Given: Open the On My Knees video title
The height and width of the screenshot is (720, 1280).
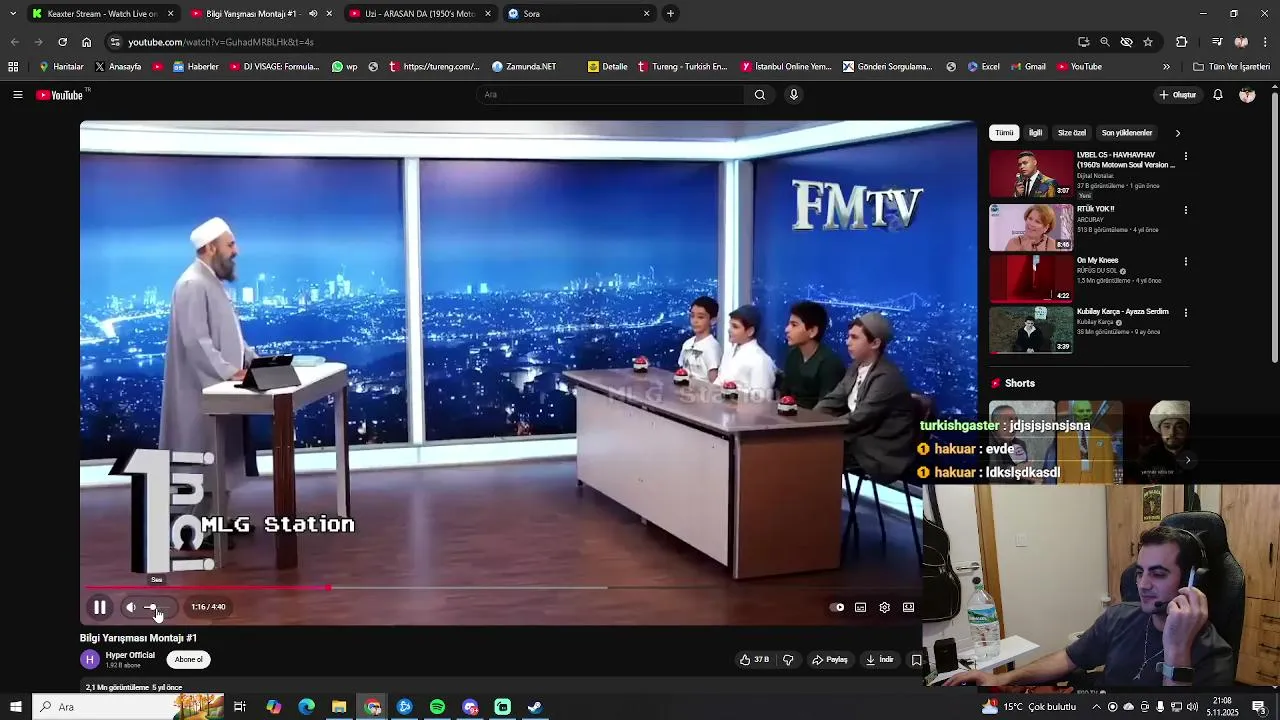Looking at the screenshot, I should click(1097, 260).
